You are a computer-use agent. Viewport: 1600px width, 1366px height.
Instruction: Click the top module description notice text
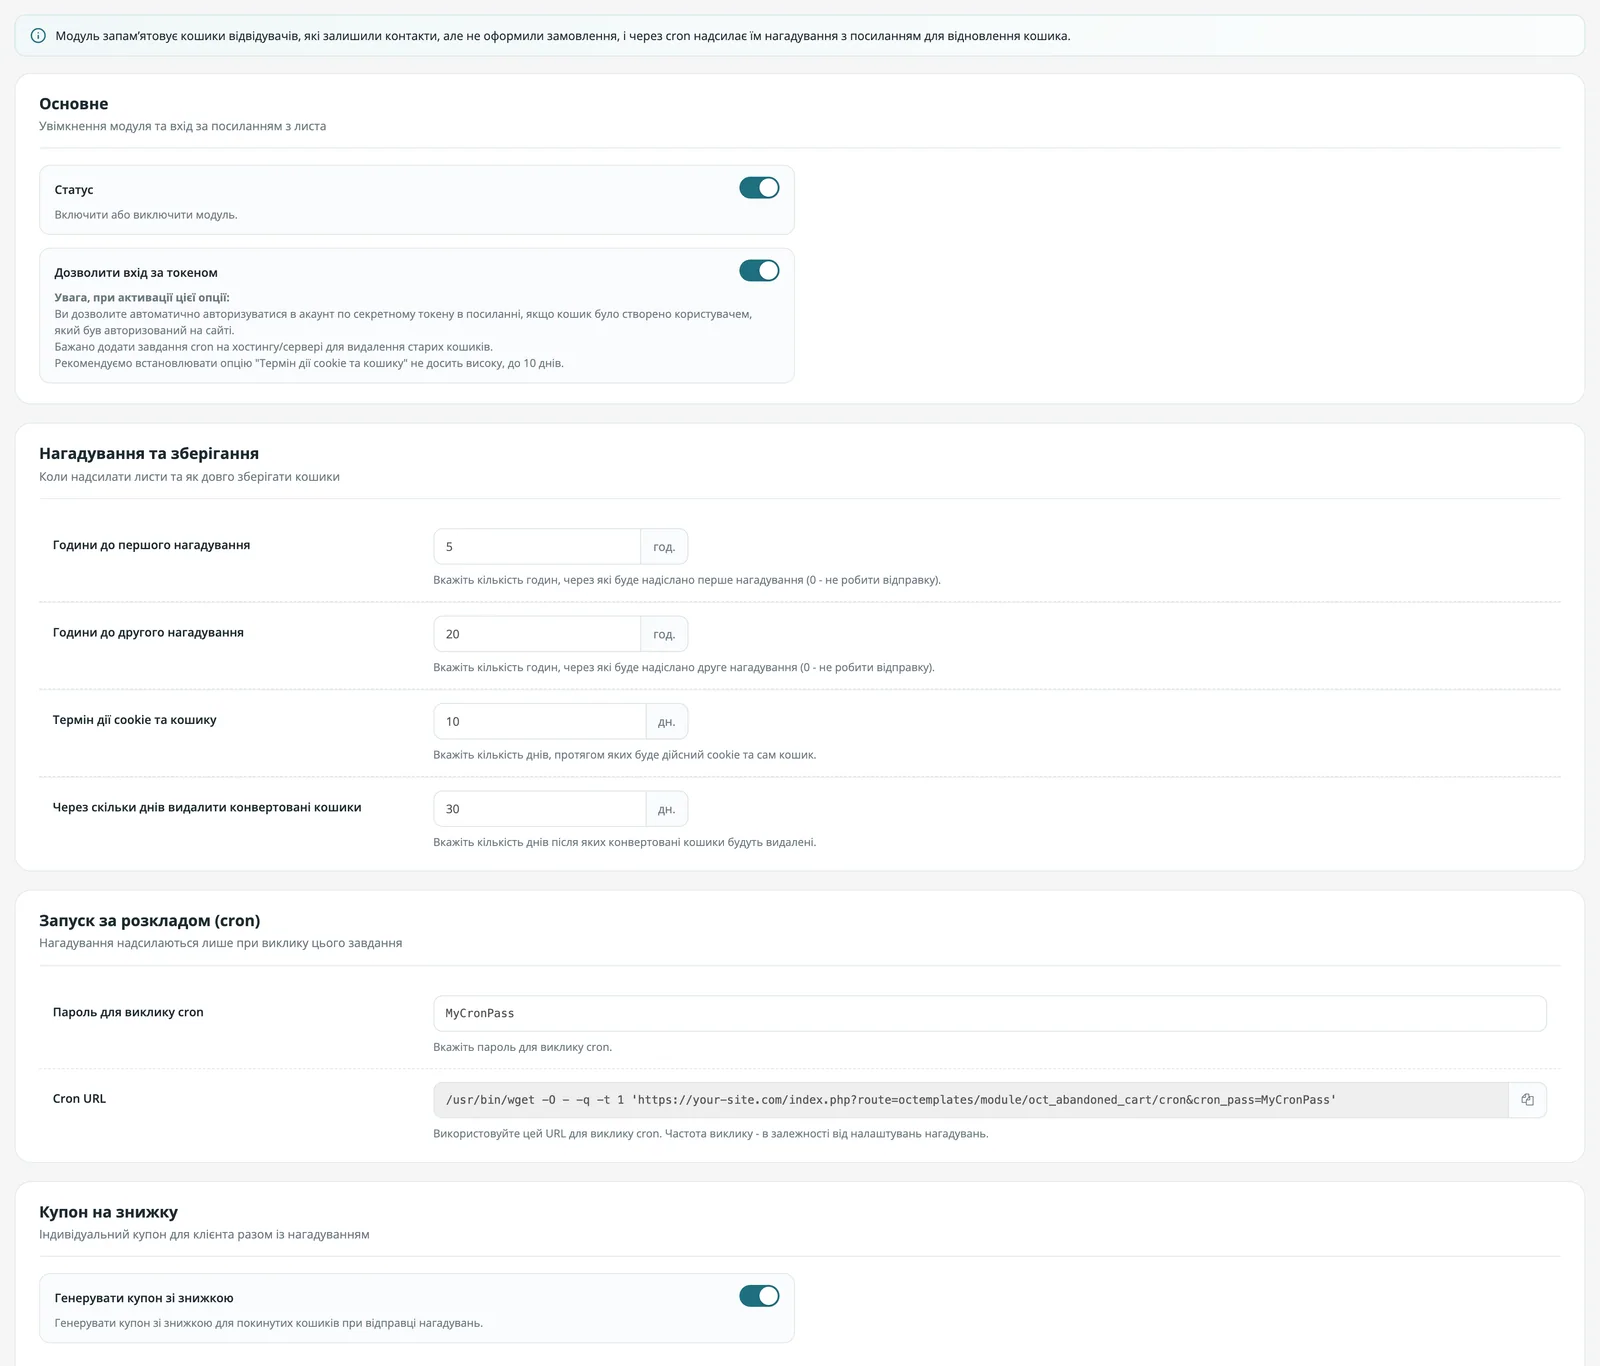(x=563, y=36)
